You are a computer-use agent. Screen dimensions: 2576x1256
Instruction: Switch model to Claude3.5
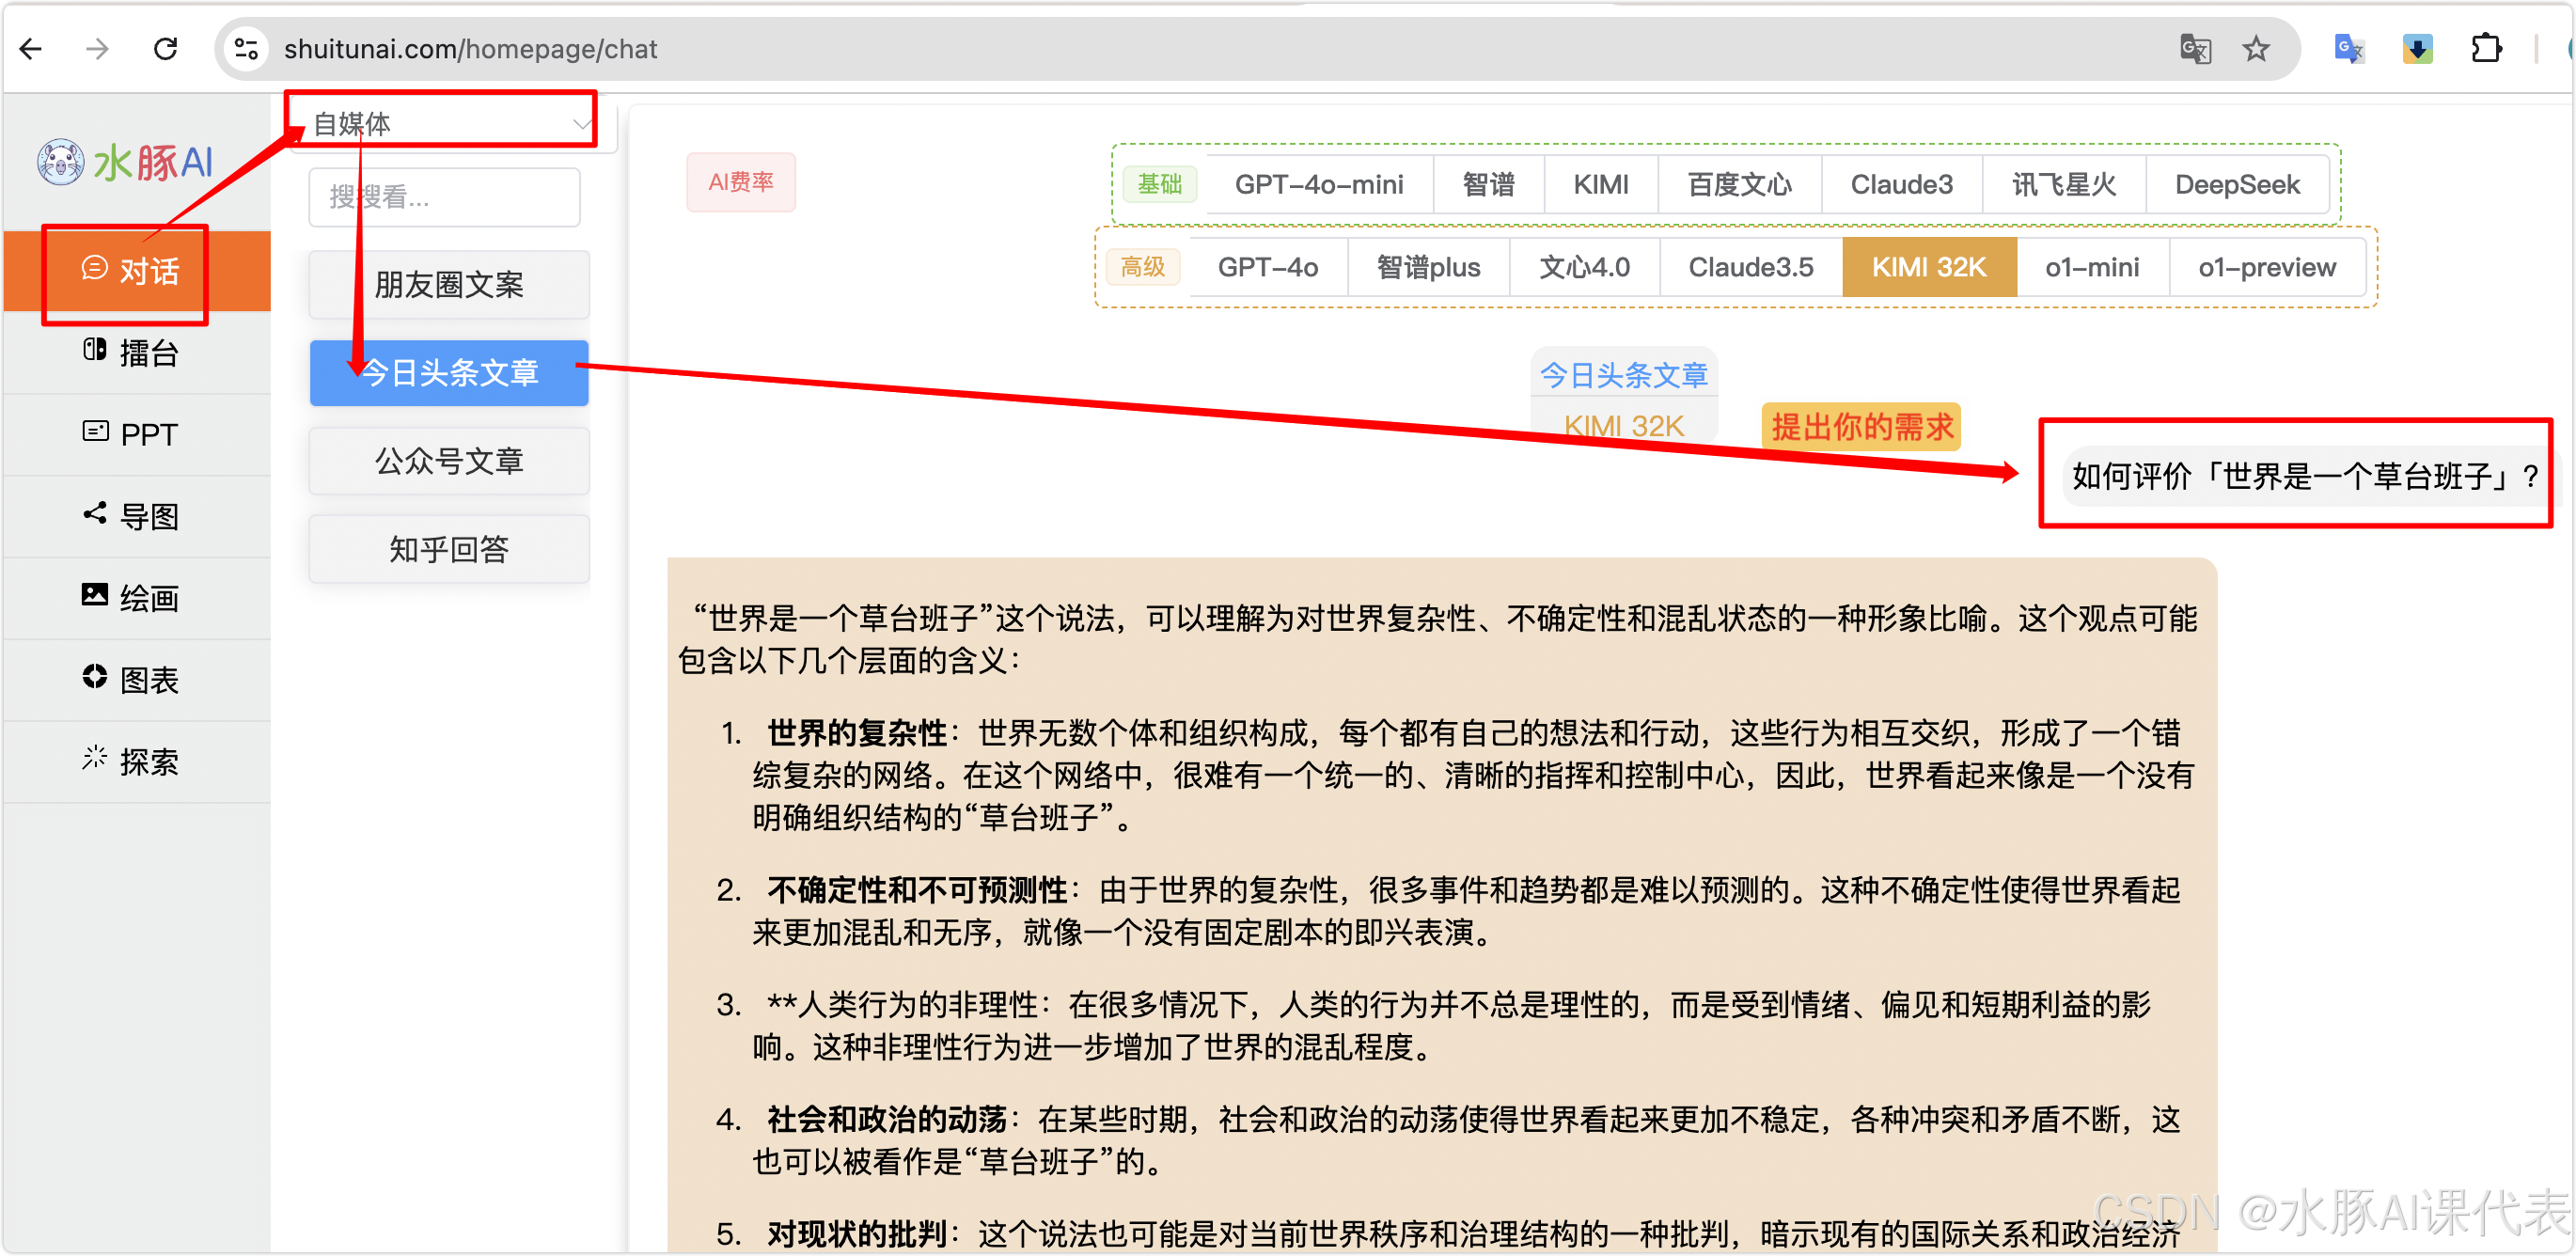pos(1750,267)
